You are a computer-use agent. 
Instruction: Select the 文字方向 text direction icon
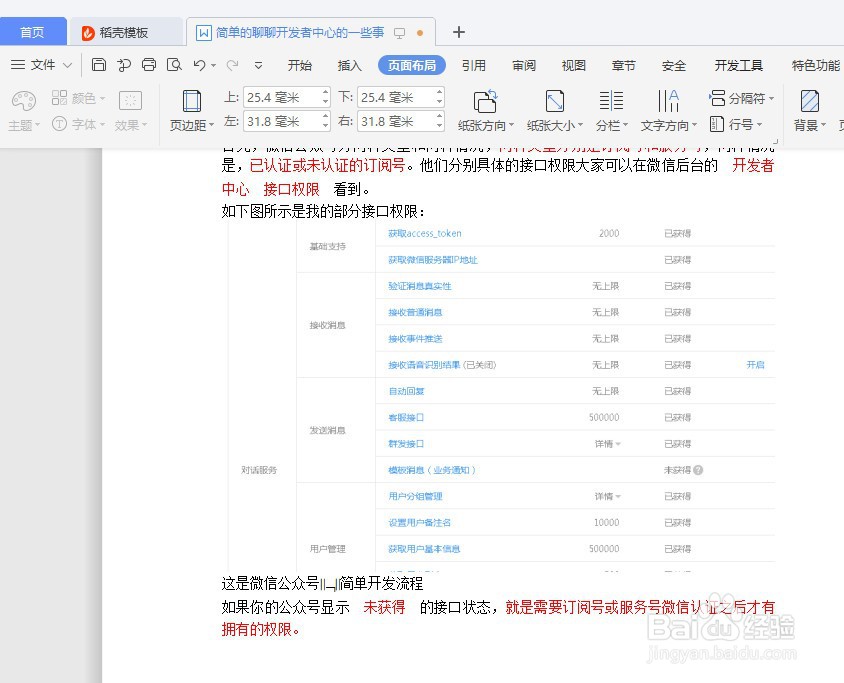pos(668,103)
